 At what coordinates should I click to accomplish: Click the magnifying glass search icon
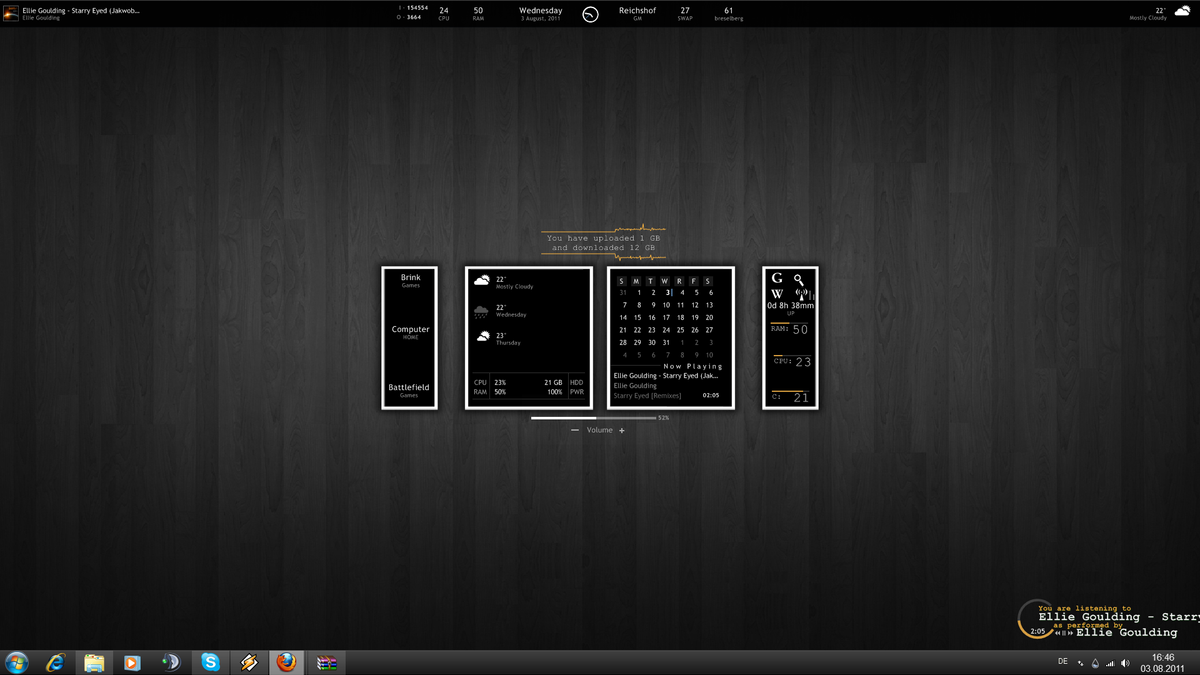tap(800, 280)
